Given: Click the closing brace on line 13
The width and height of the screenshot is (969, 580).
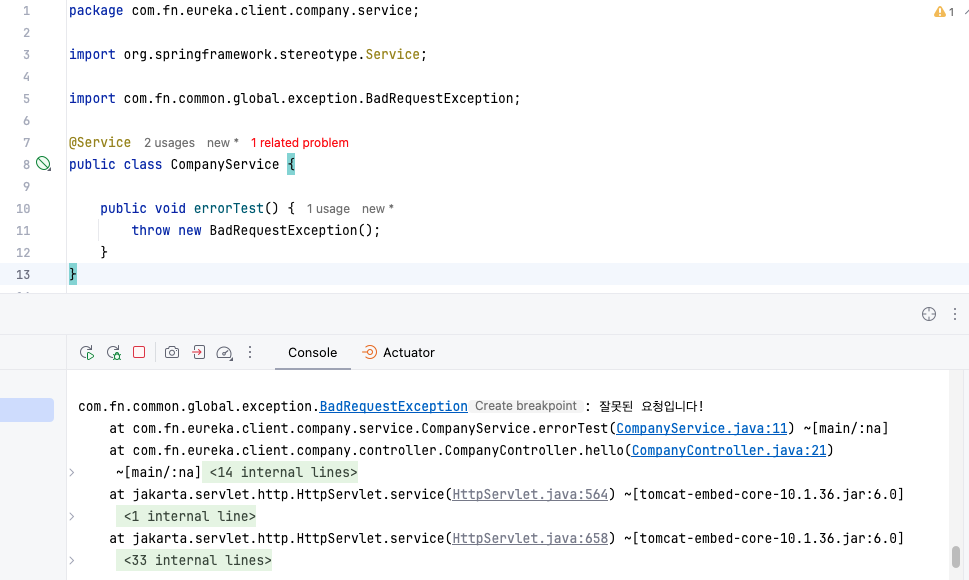Looking at the screenshot, I should (73, 274).
